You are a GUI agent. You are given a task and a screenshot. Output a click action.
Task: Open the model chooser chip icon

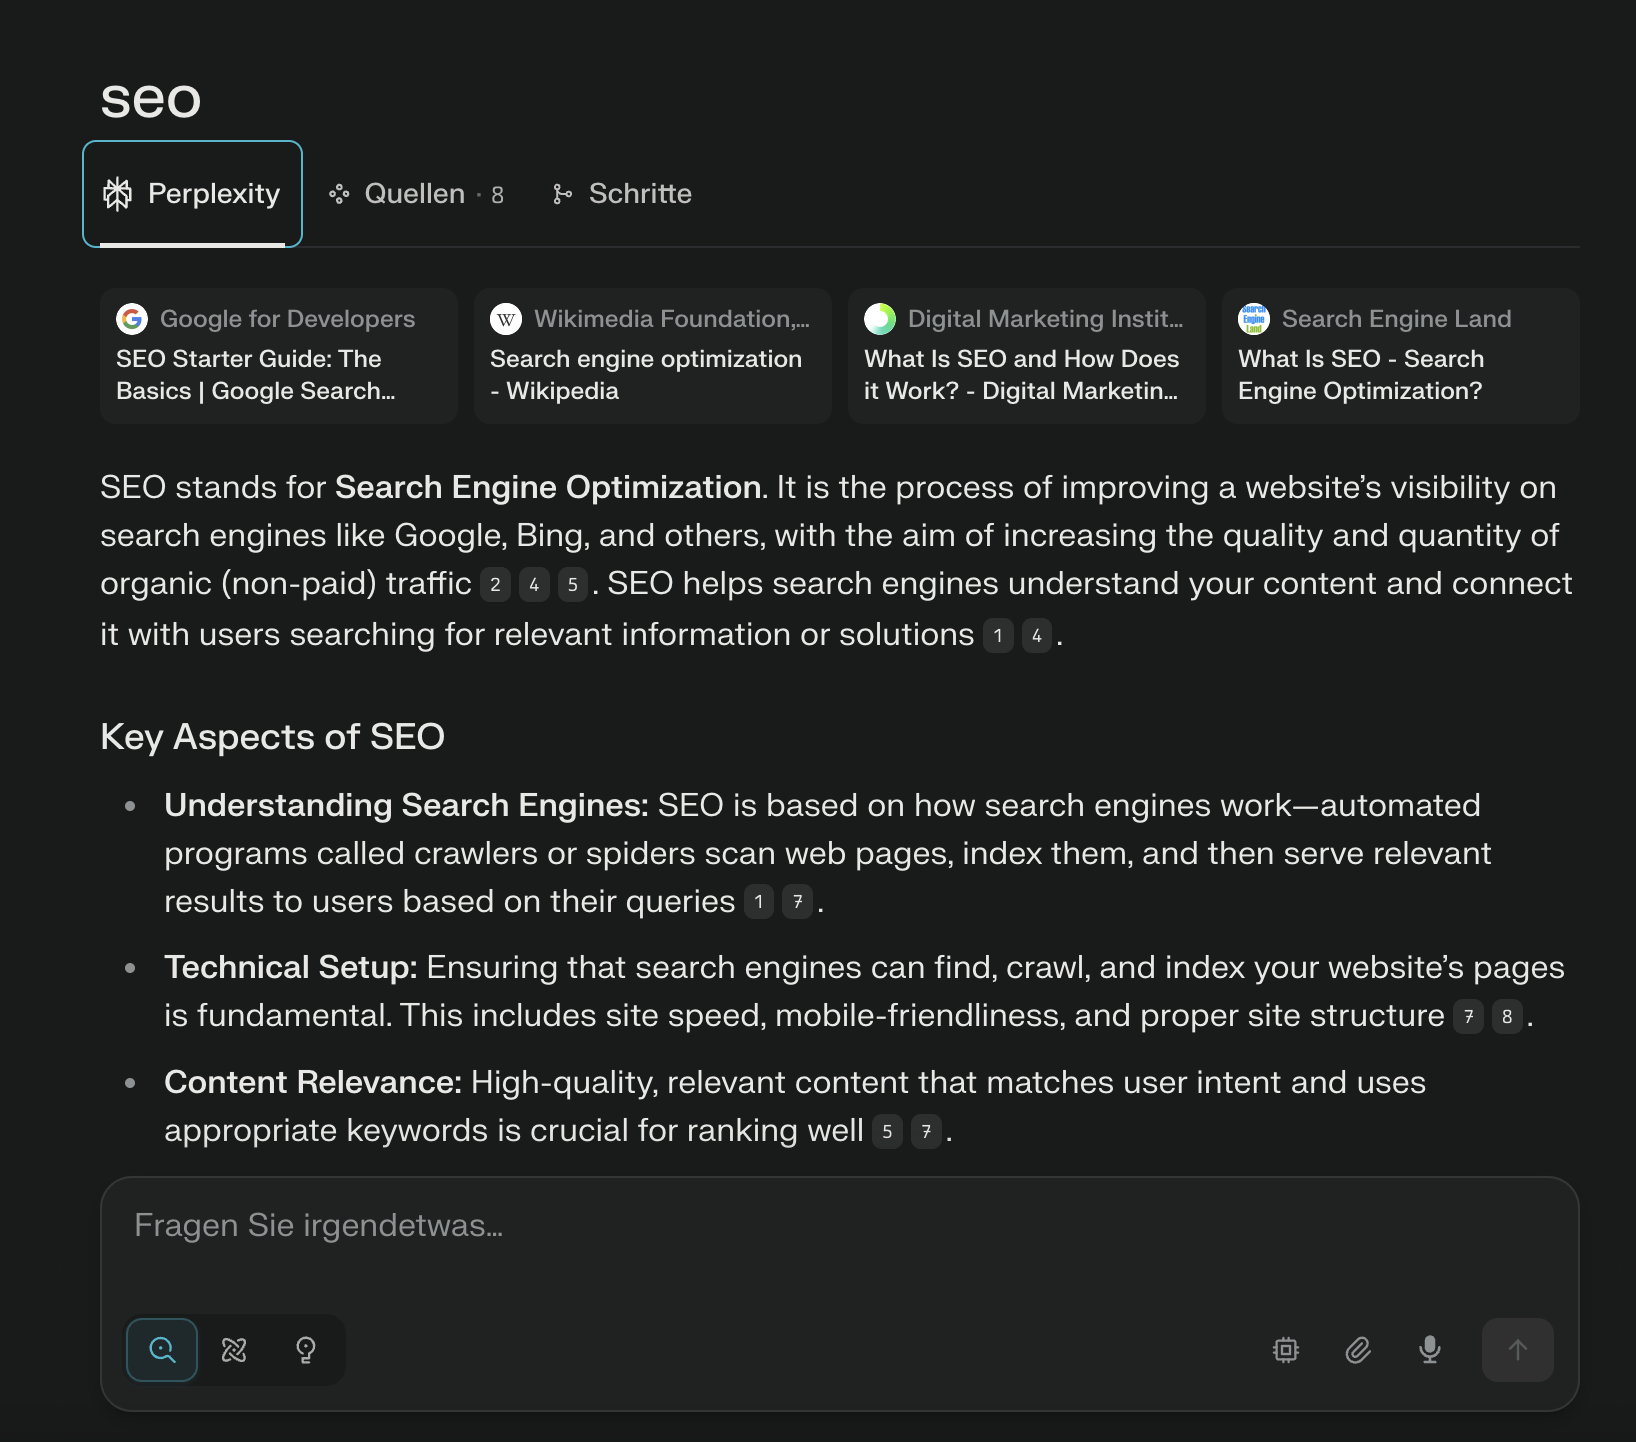[1286, 1350]
